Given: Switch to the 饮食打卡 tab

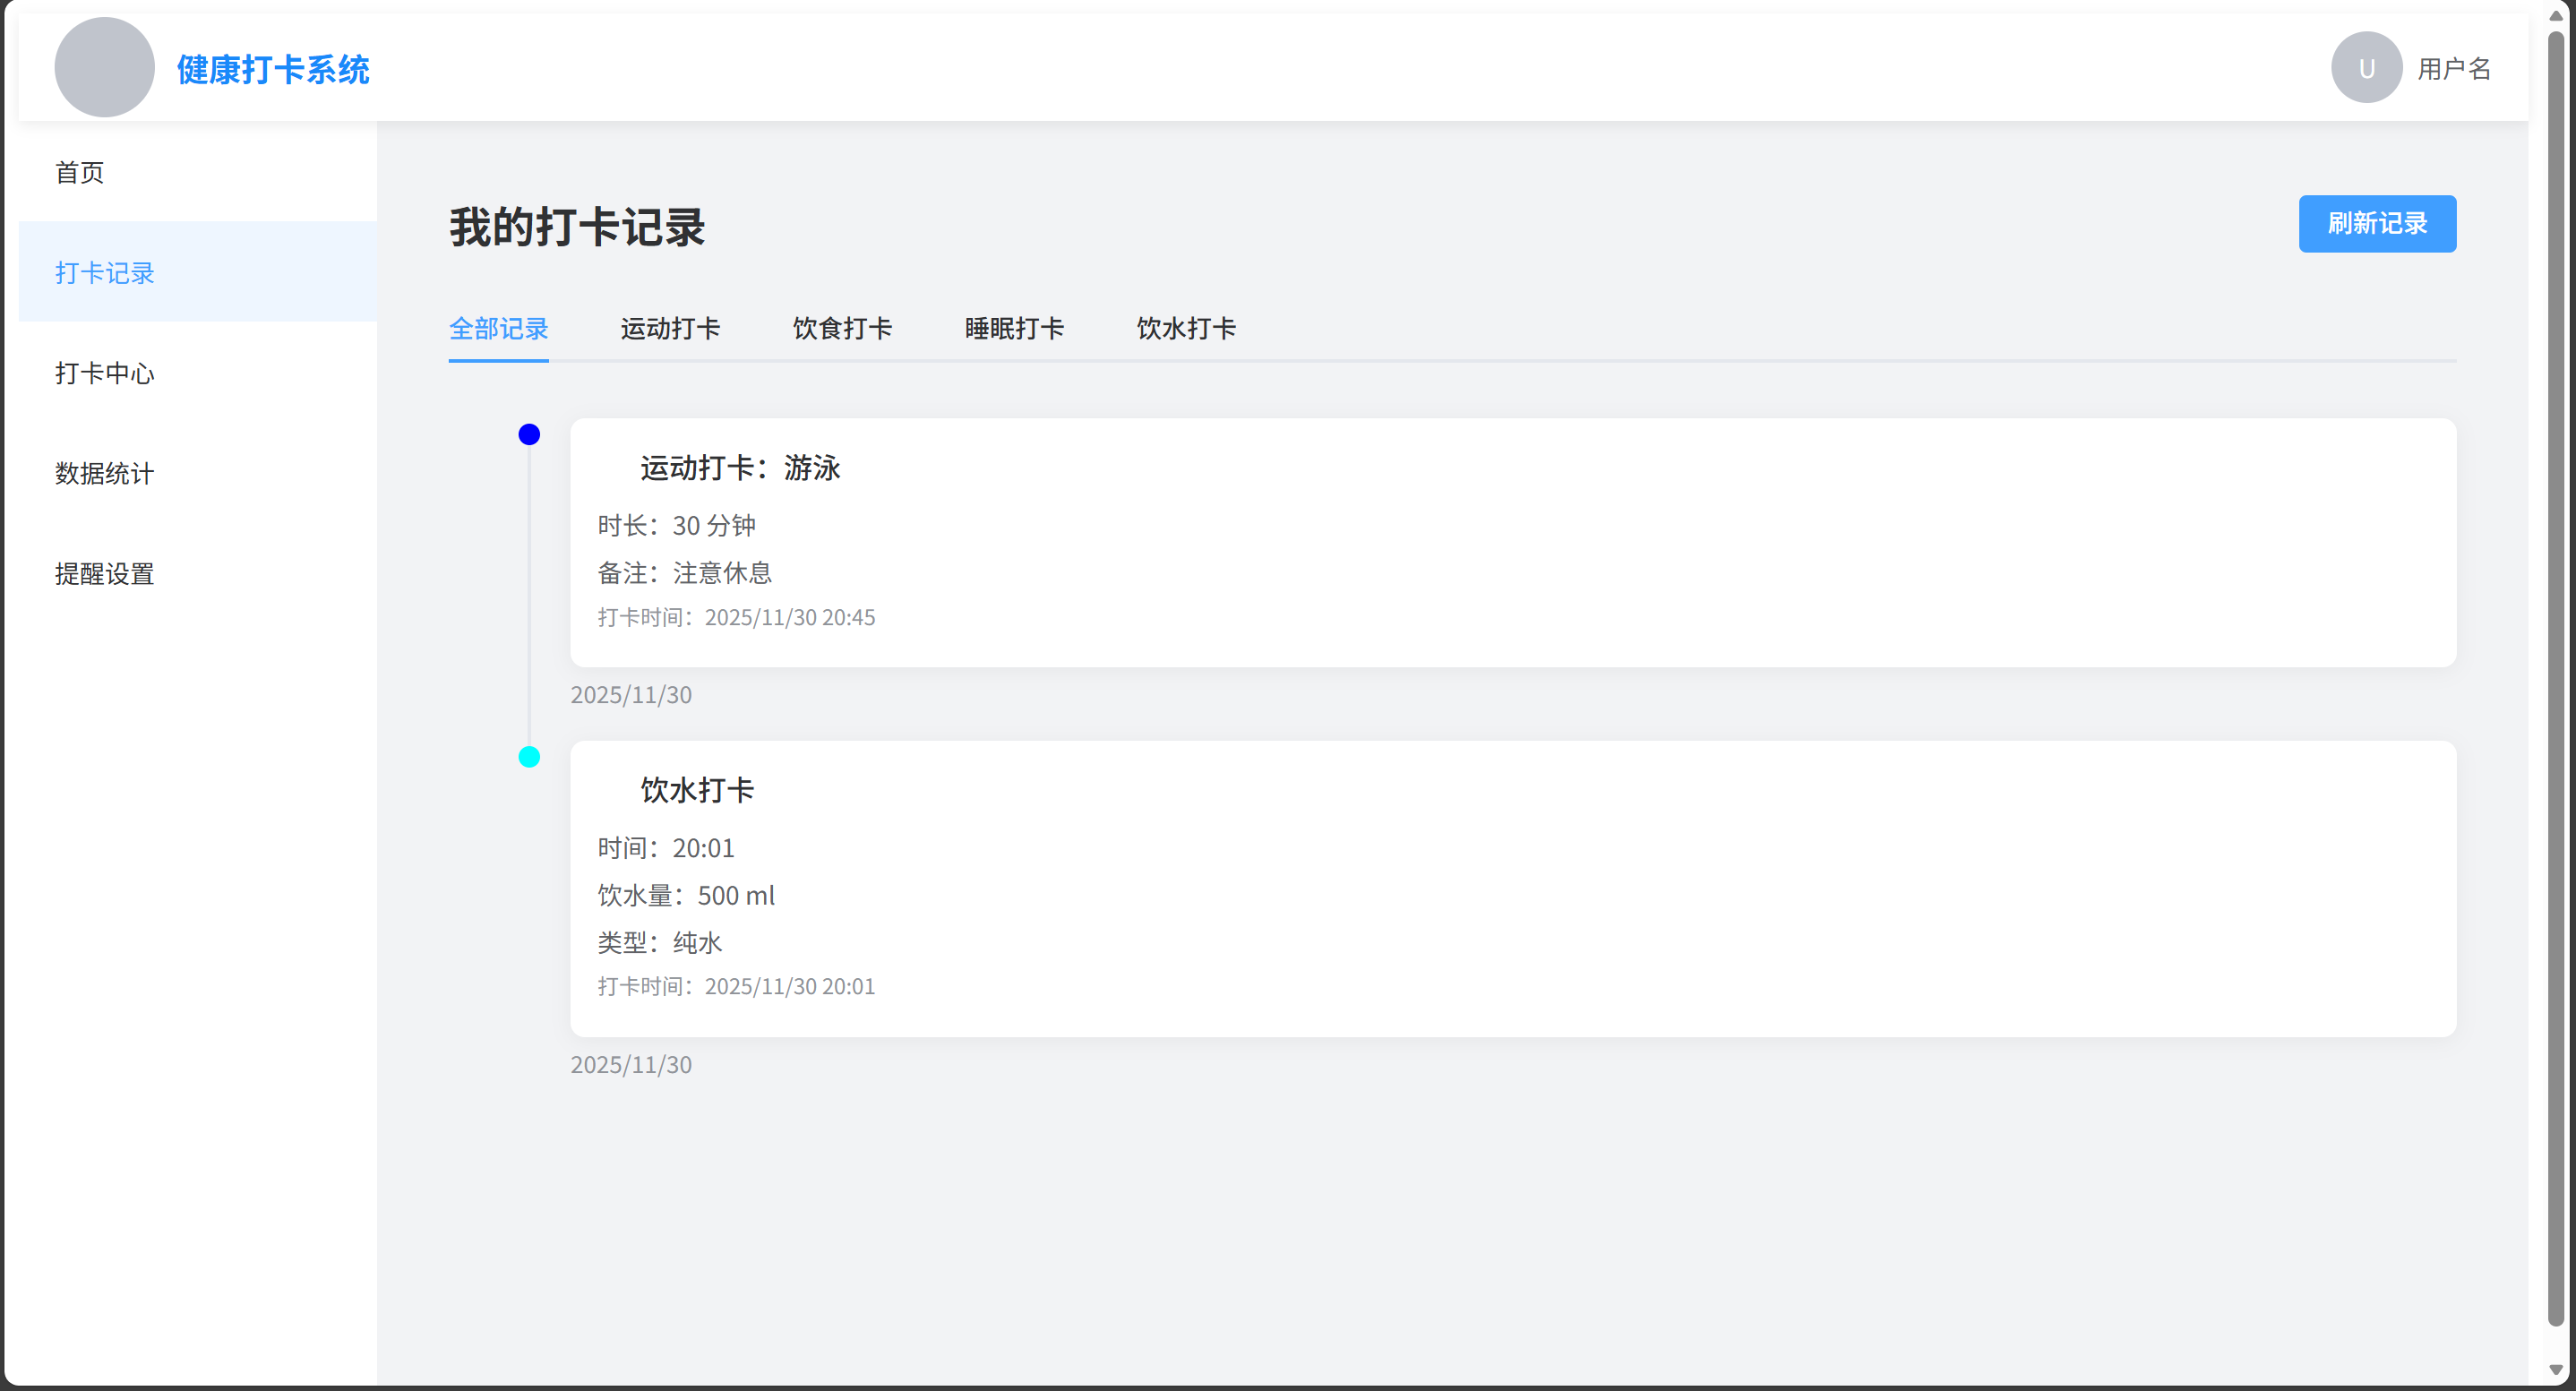Looking at the screenshot, I should (842, 328).
